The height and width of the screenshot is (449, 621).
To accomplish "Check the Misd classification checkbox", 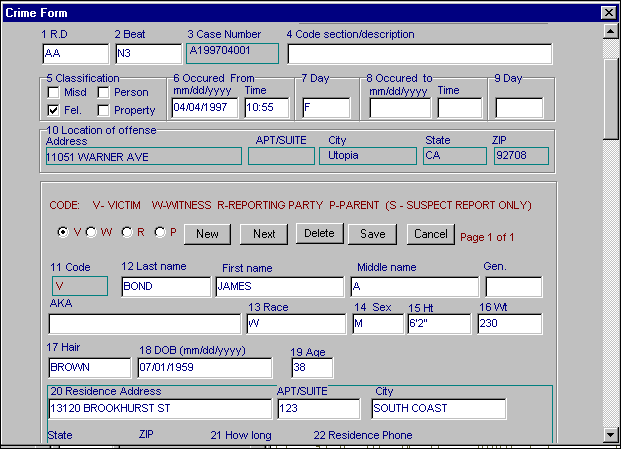I will pyautogui.click(x=53, y=93).
